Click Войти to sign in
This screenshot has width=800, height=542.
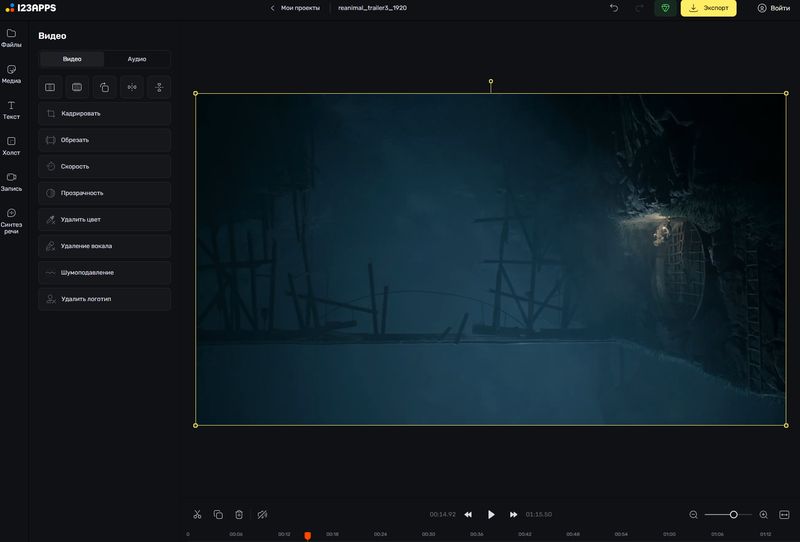pos(774,8)
